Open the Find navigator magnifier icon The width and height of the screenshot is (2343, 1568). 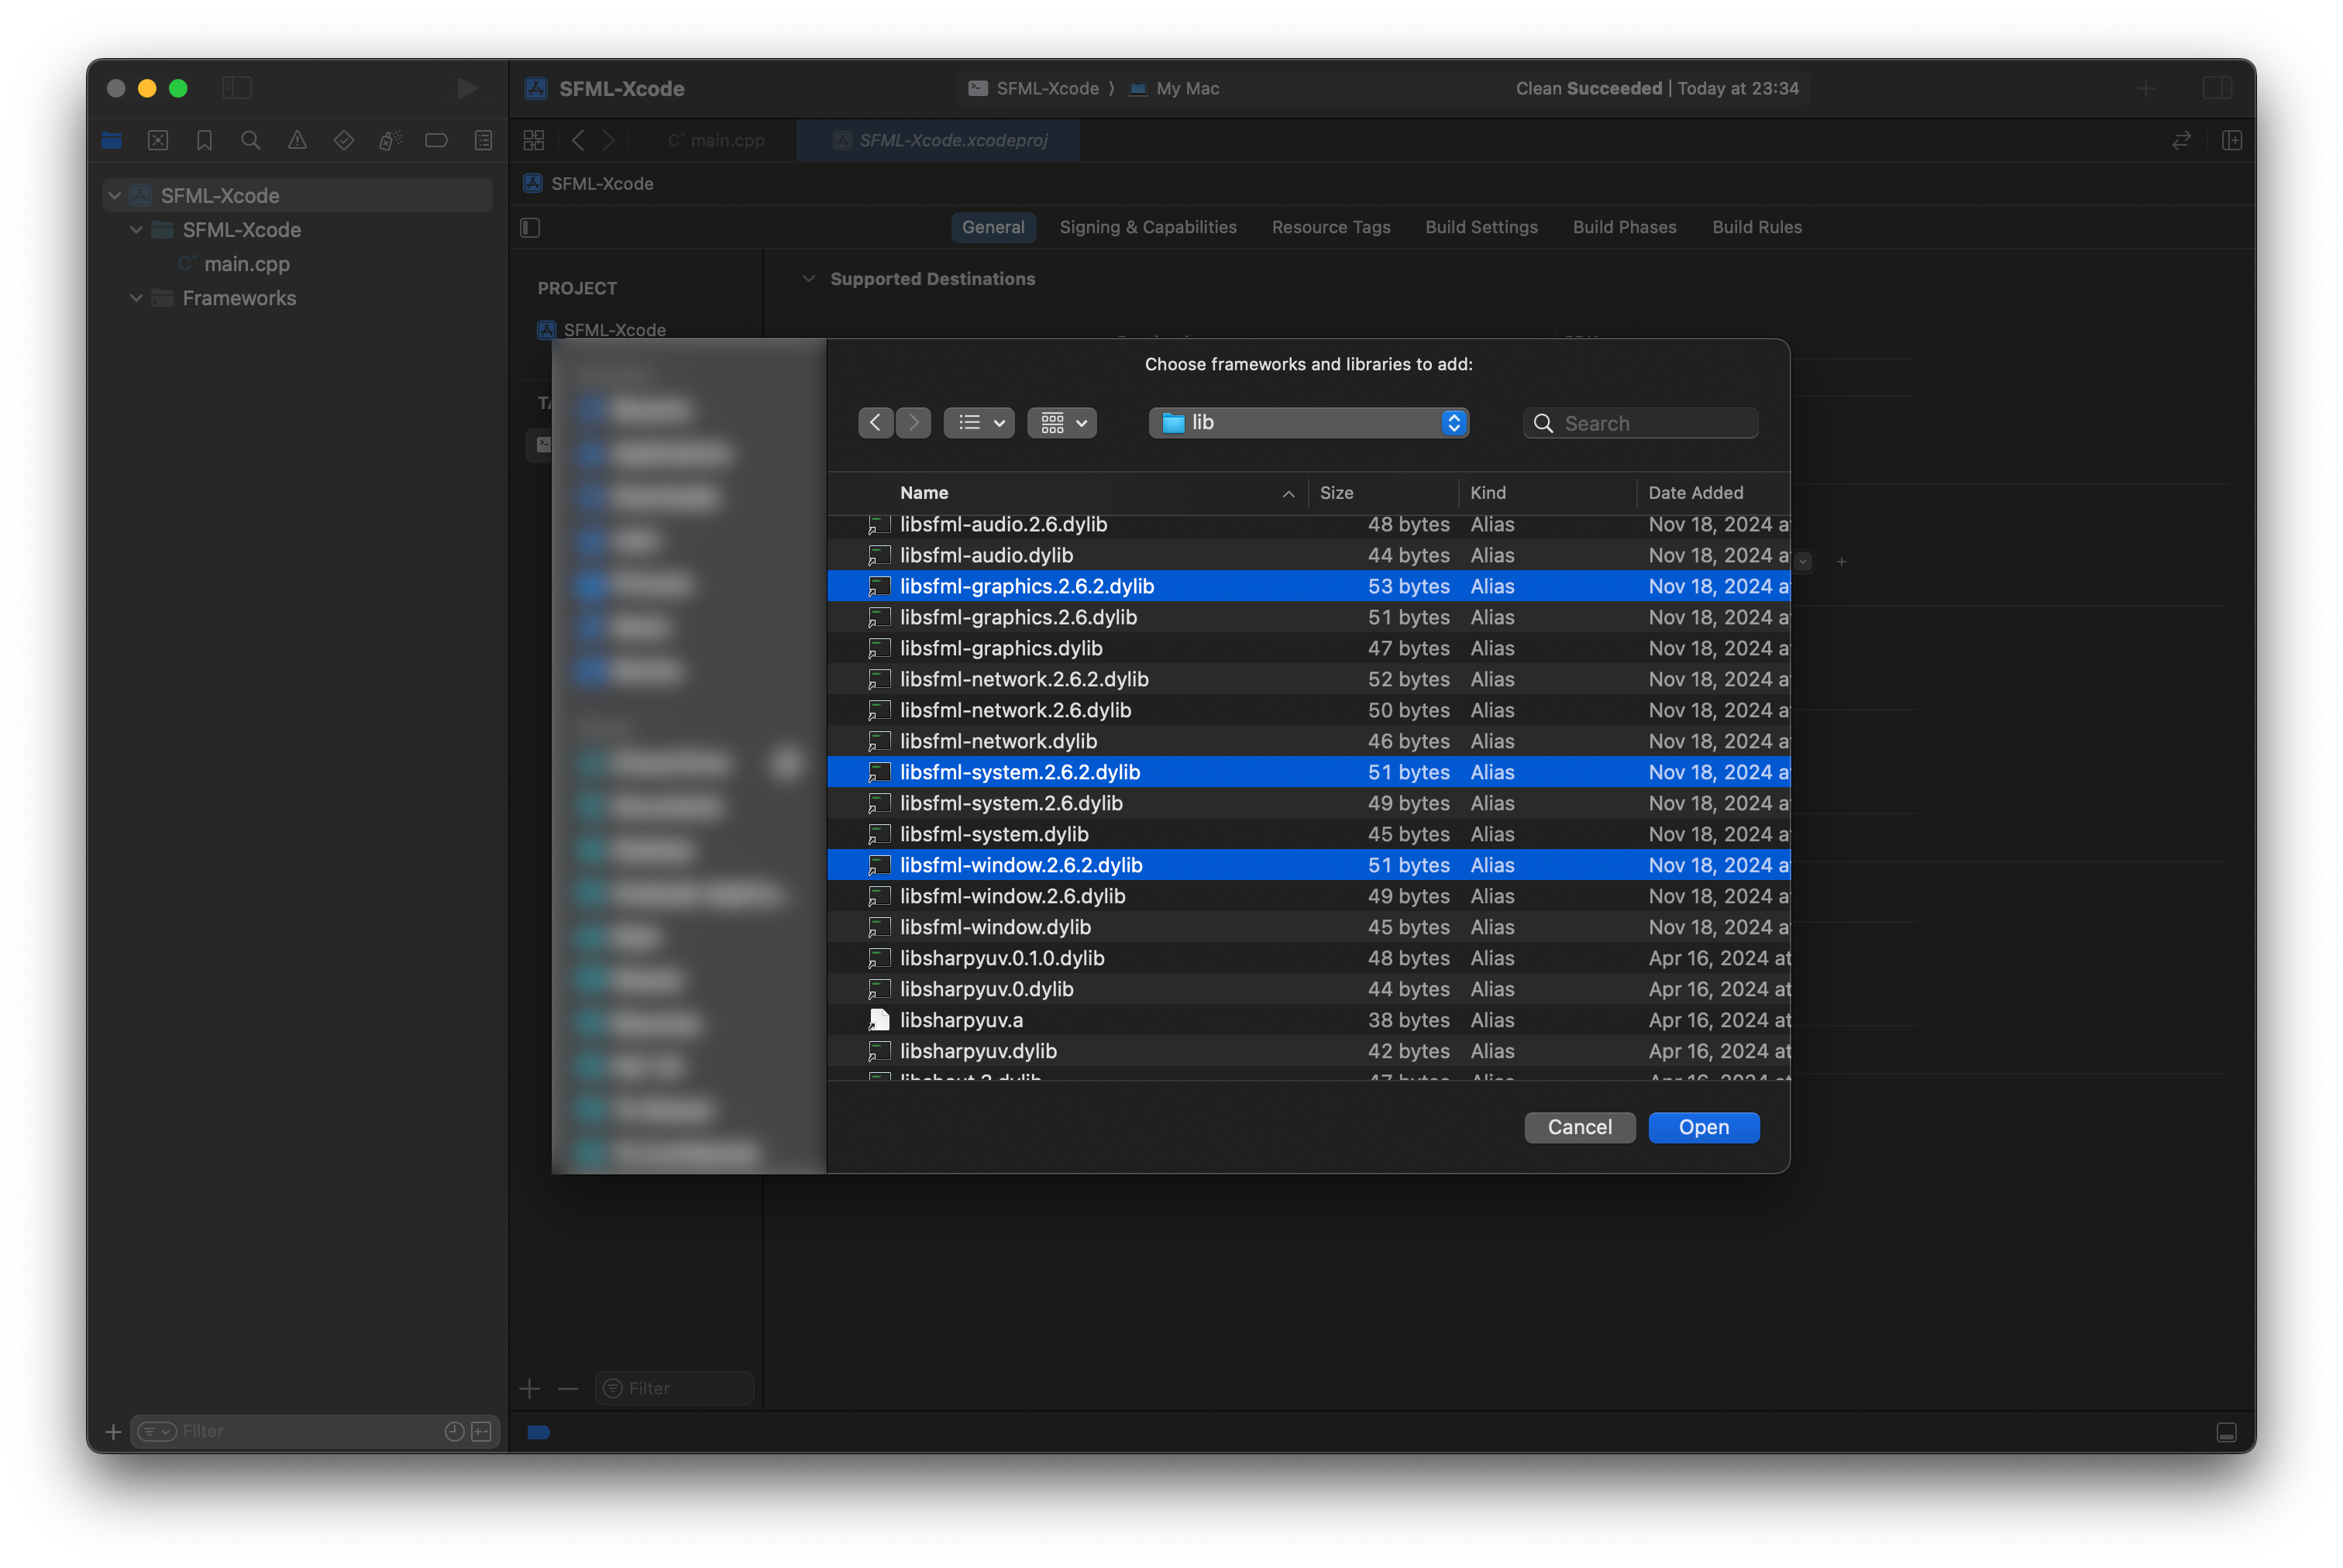point(251,141)
